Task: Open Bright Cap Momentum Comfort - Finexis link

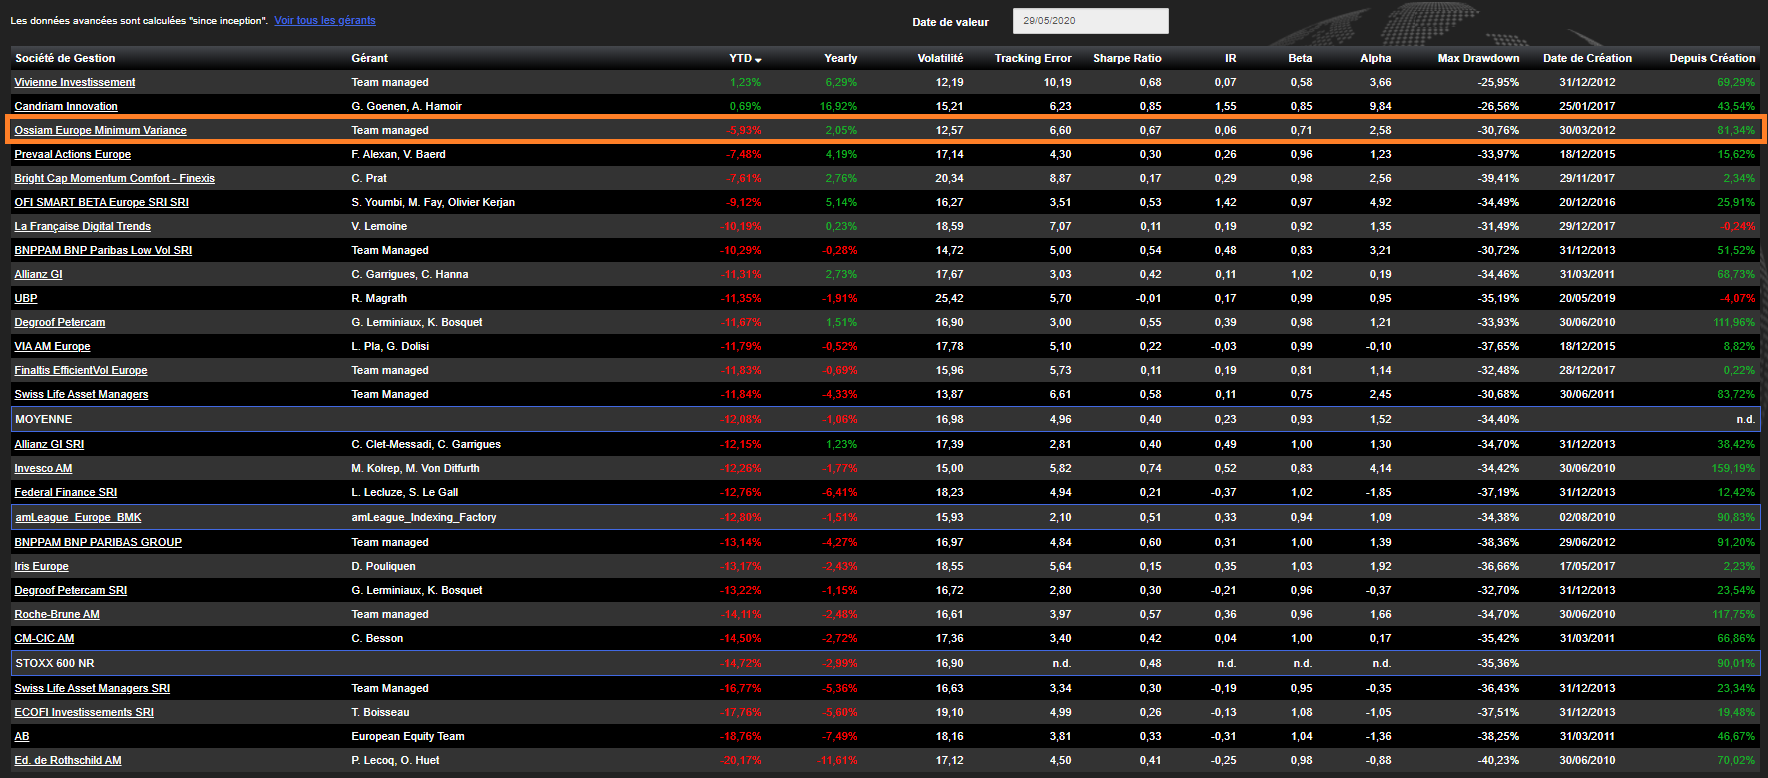Action: click(114, 178)
